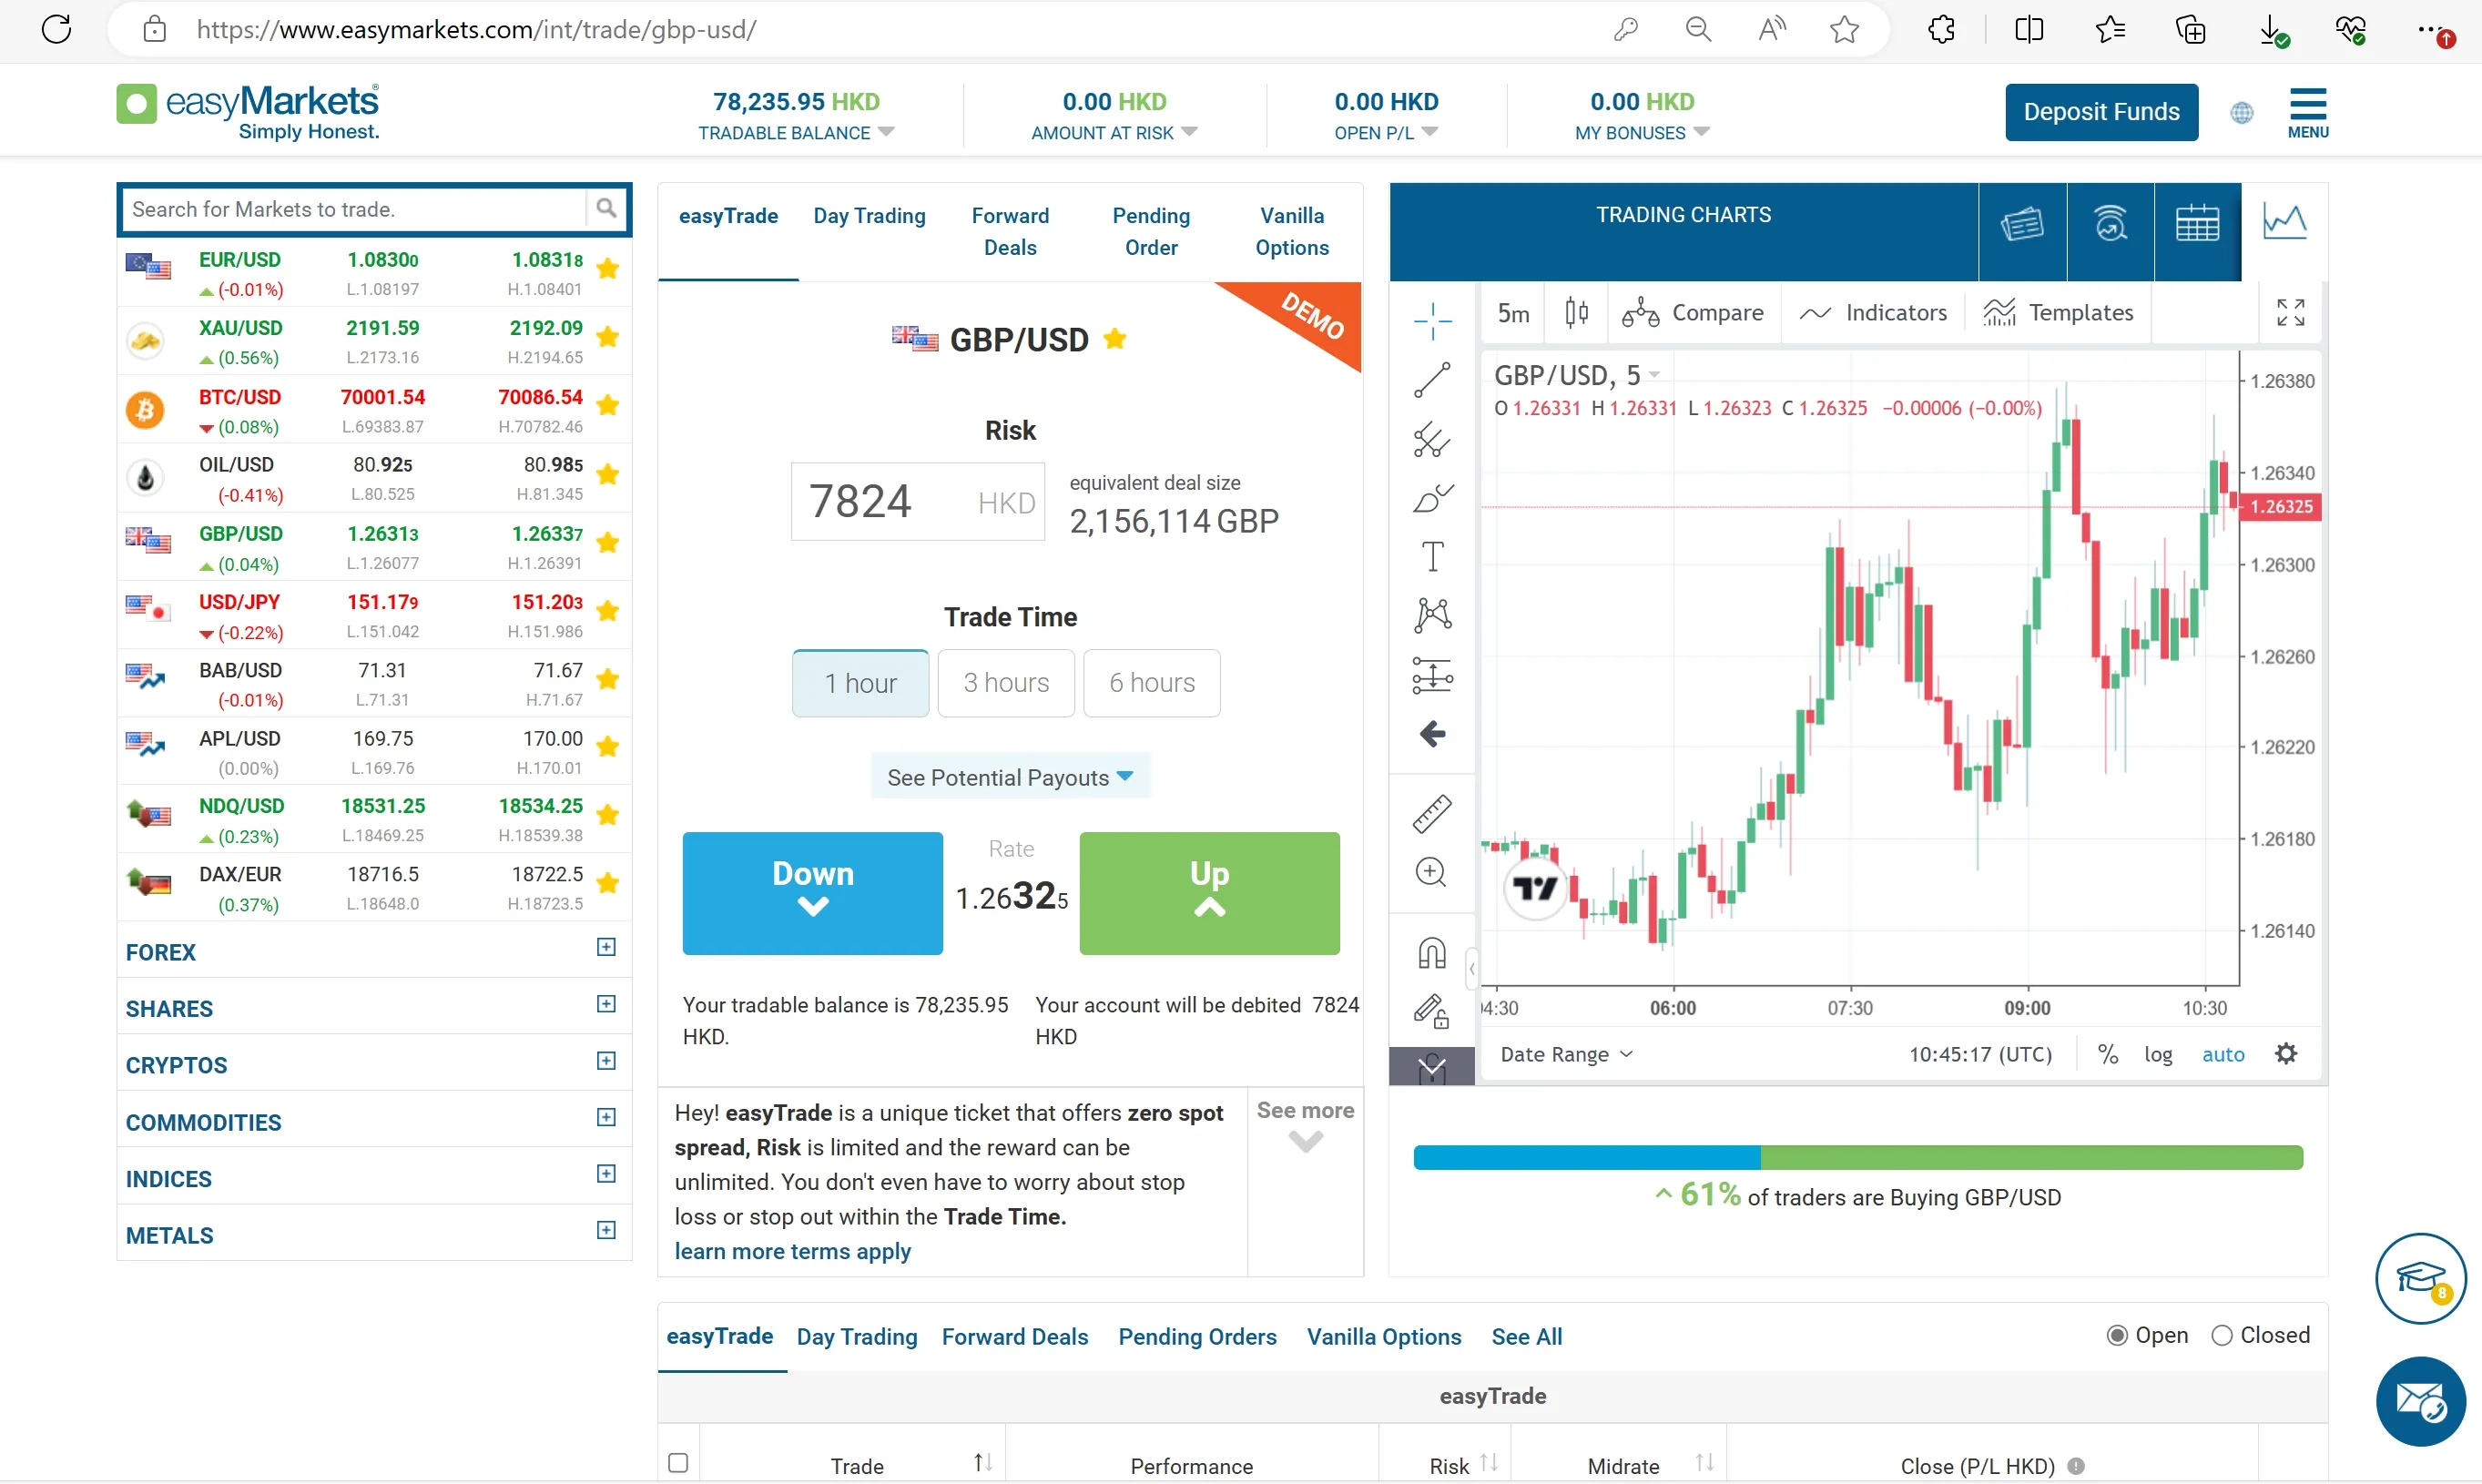Toggle favorite star for EUR/USD row
This screenshot has height=1484, width=2482.
click(607, 268)
